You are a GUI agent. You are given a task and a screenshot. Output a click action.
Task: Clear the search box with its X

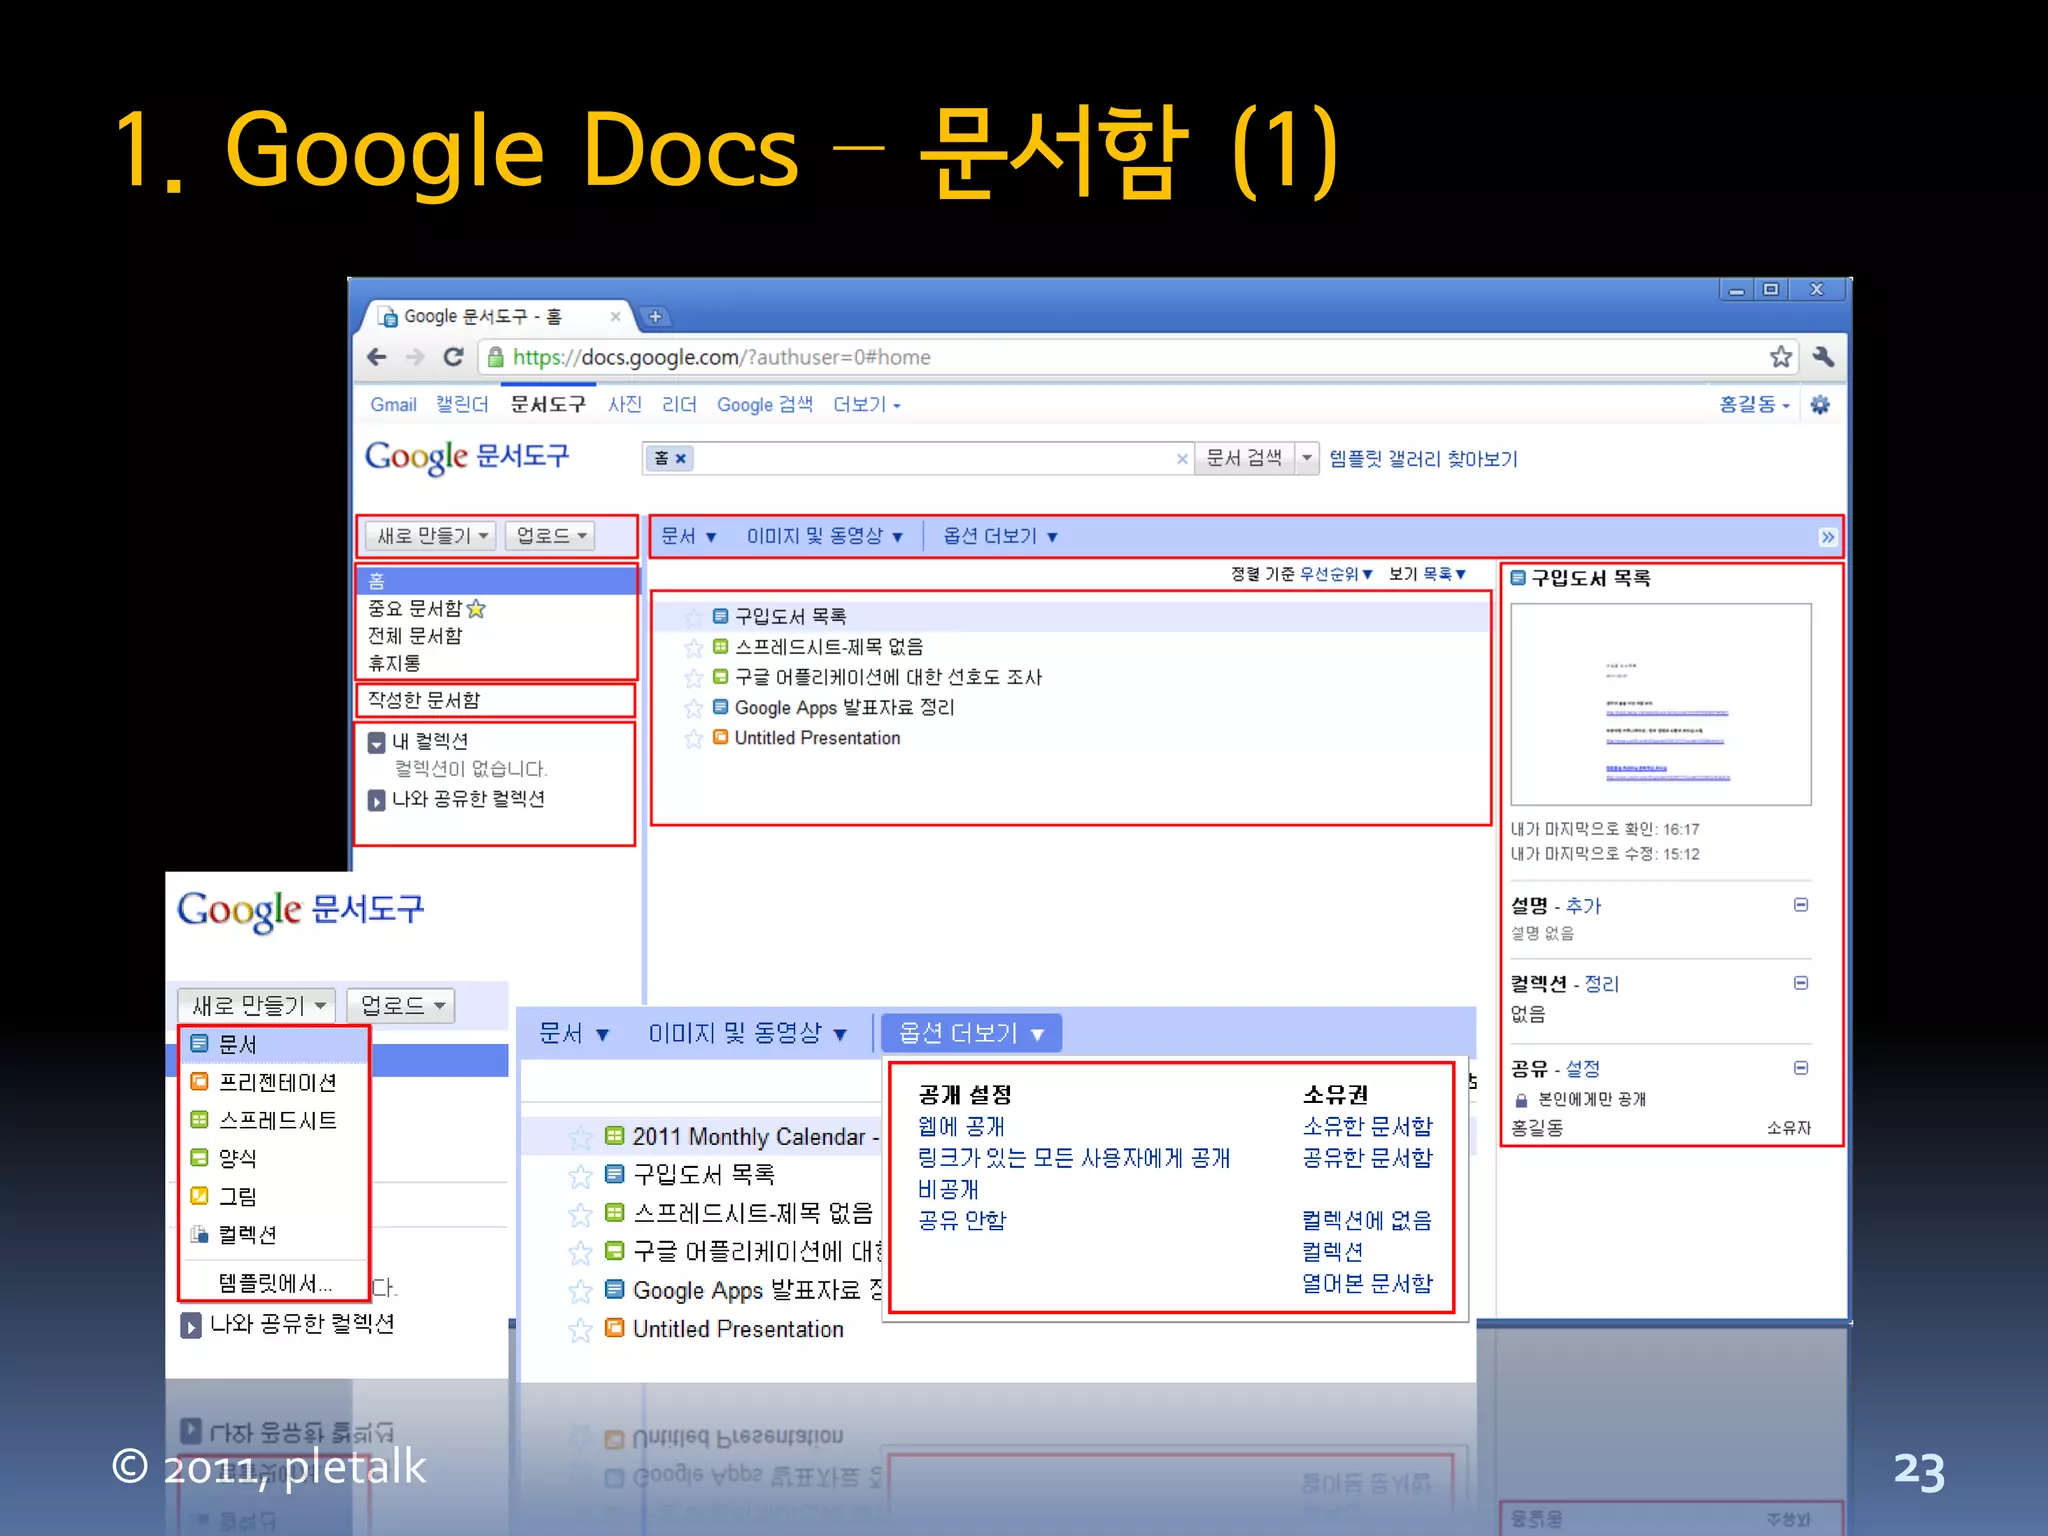click(x=1182, y=458)
